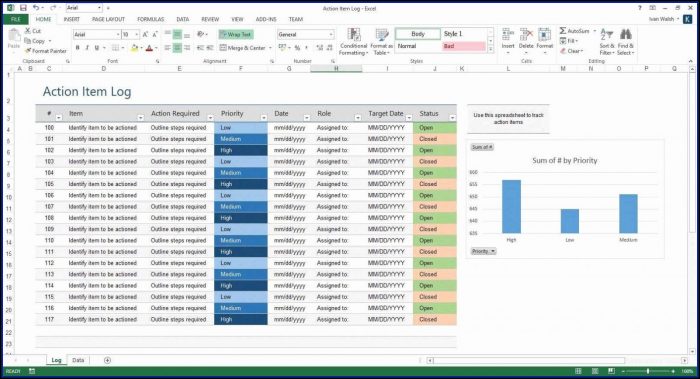The width and height of the screenshot is (700, 379).
Task: Switch to the REVIEW ribbon tab
Action: pyautogui.click(x=210, y=19)
